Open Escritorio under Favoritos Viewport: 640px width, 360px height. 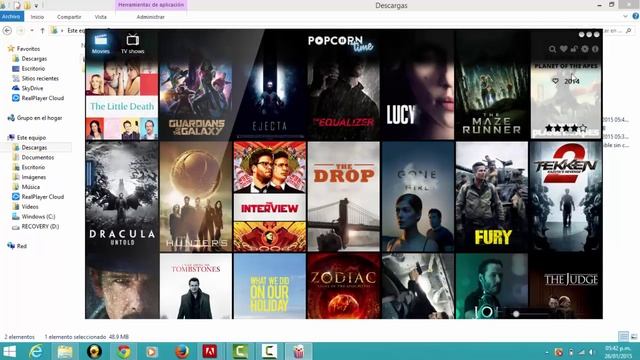pyautogui.click(x=33, y=69)
